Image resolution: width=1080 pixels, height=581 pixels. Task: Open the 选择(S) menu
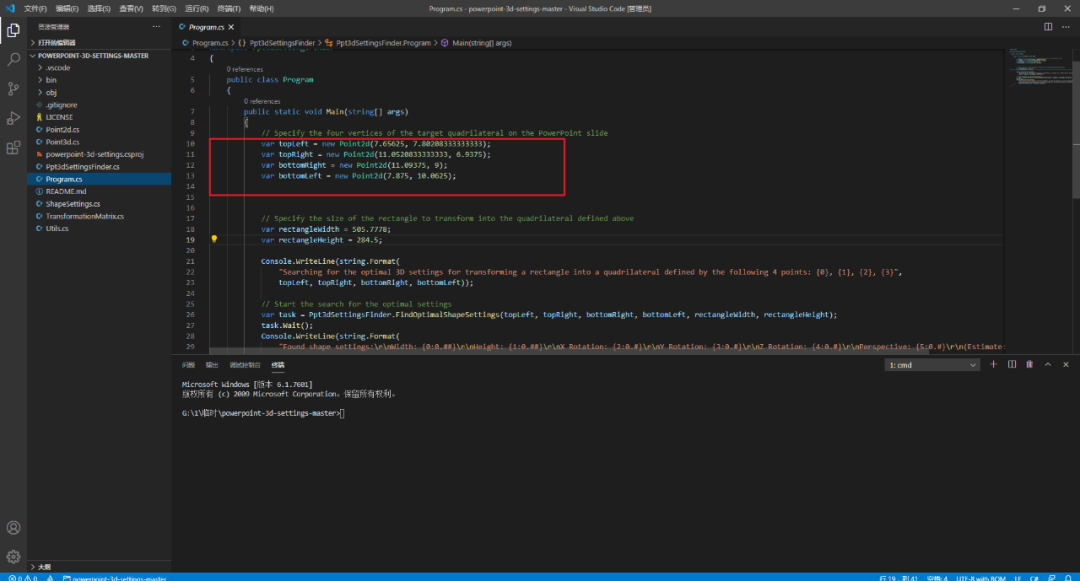point(98,9)
